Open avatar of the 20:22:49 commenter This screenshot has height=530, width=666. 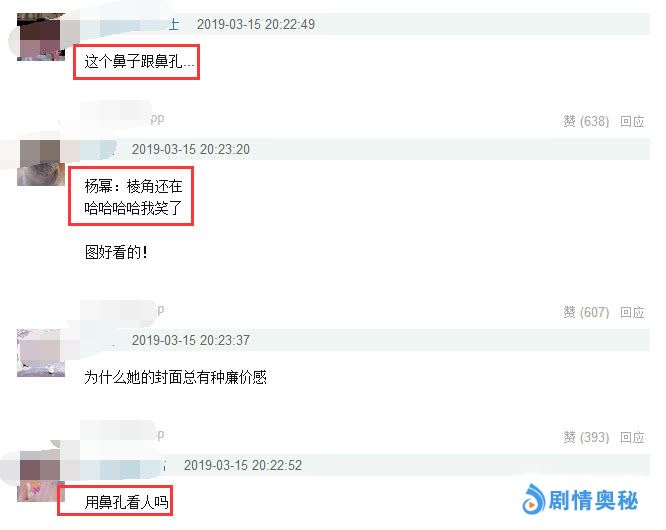(x=41, y=37)
